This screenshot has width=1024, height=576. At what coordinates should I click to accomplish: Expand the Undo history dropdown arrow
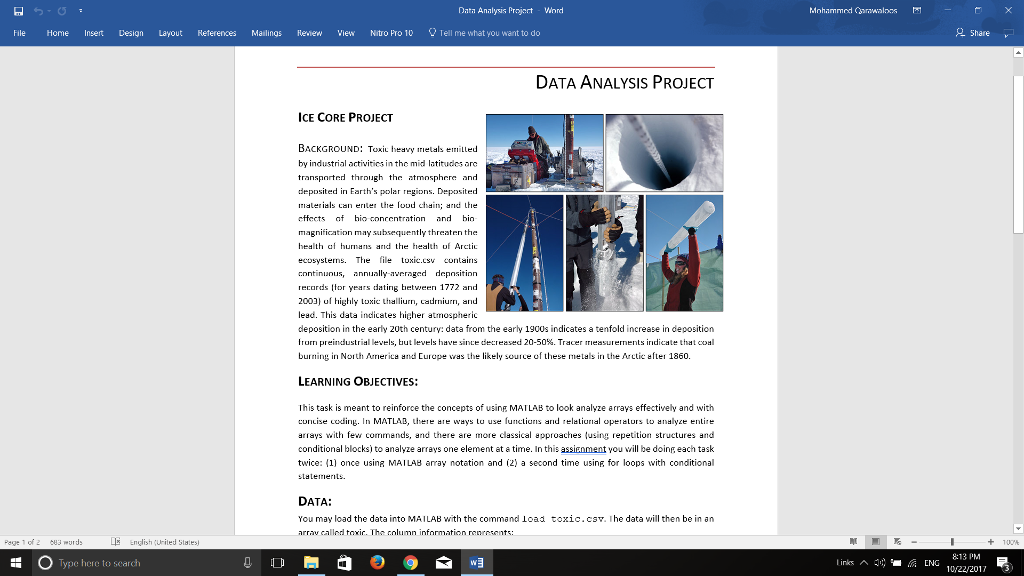point(49,10)
